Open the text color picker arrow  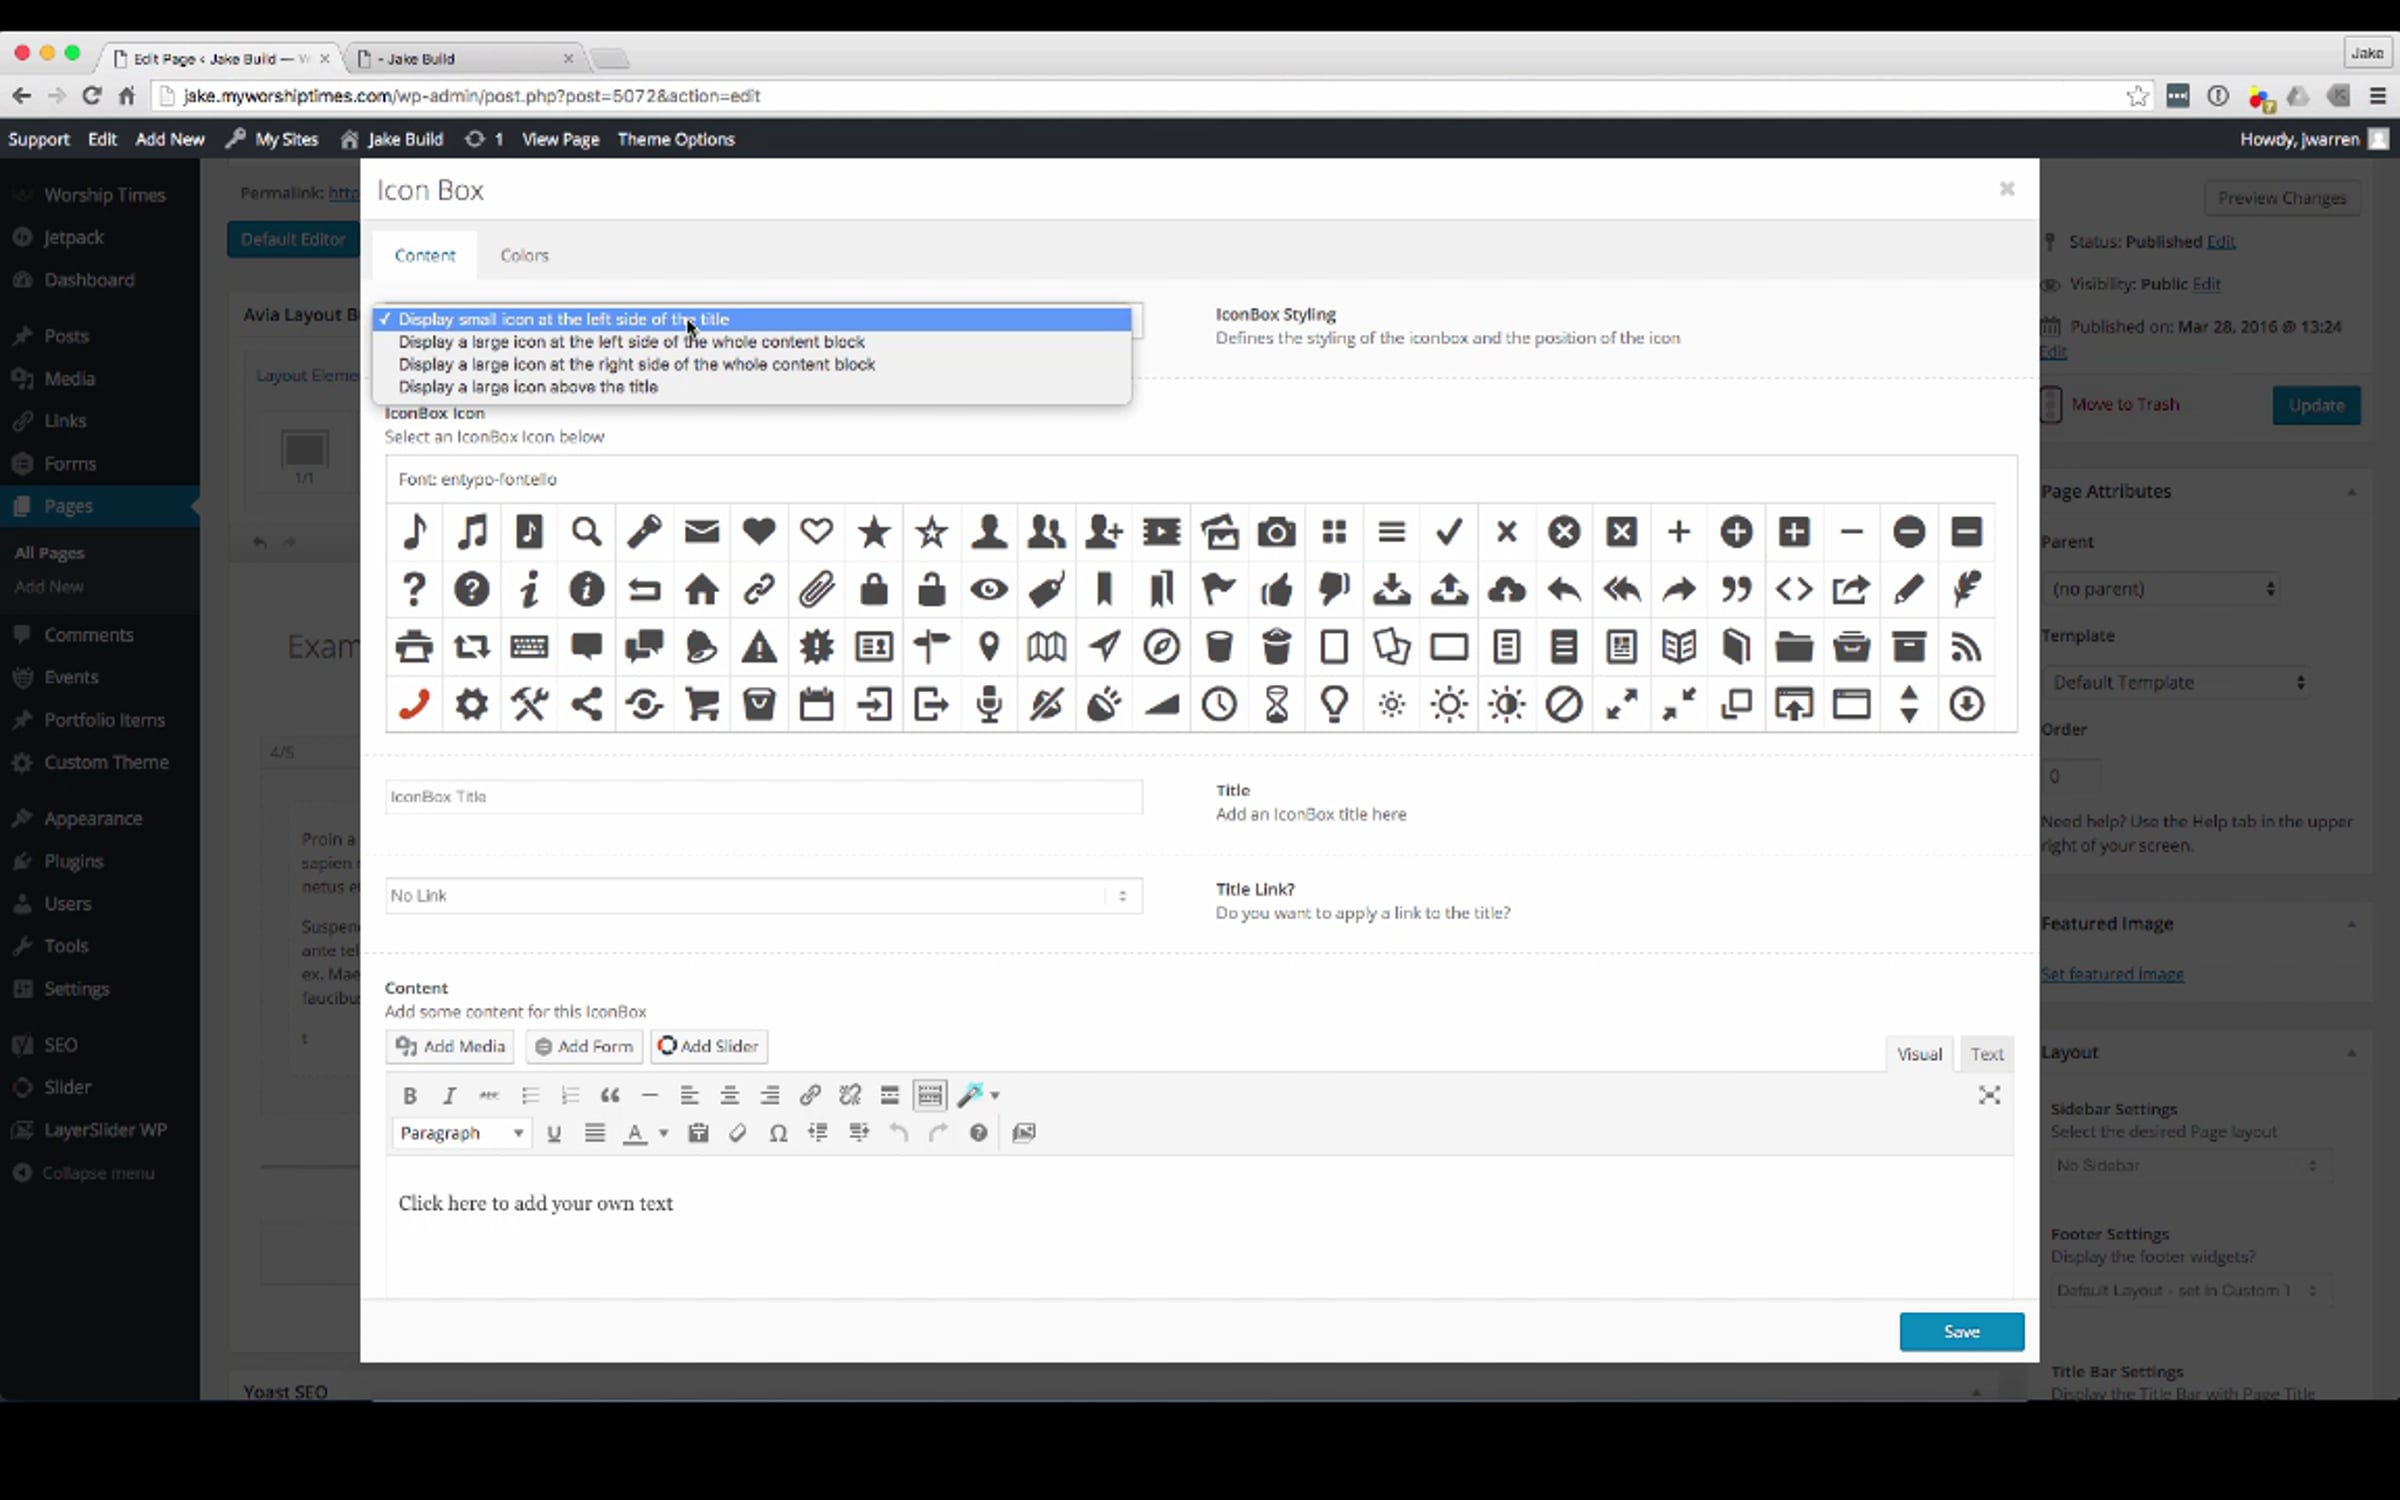pos(663,1133)
